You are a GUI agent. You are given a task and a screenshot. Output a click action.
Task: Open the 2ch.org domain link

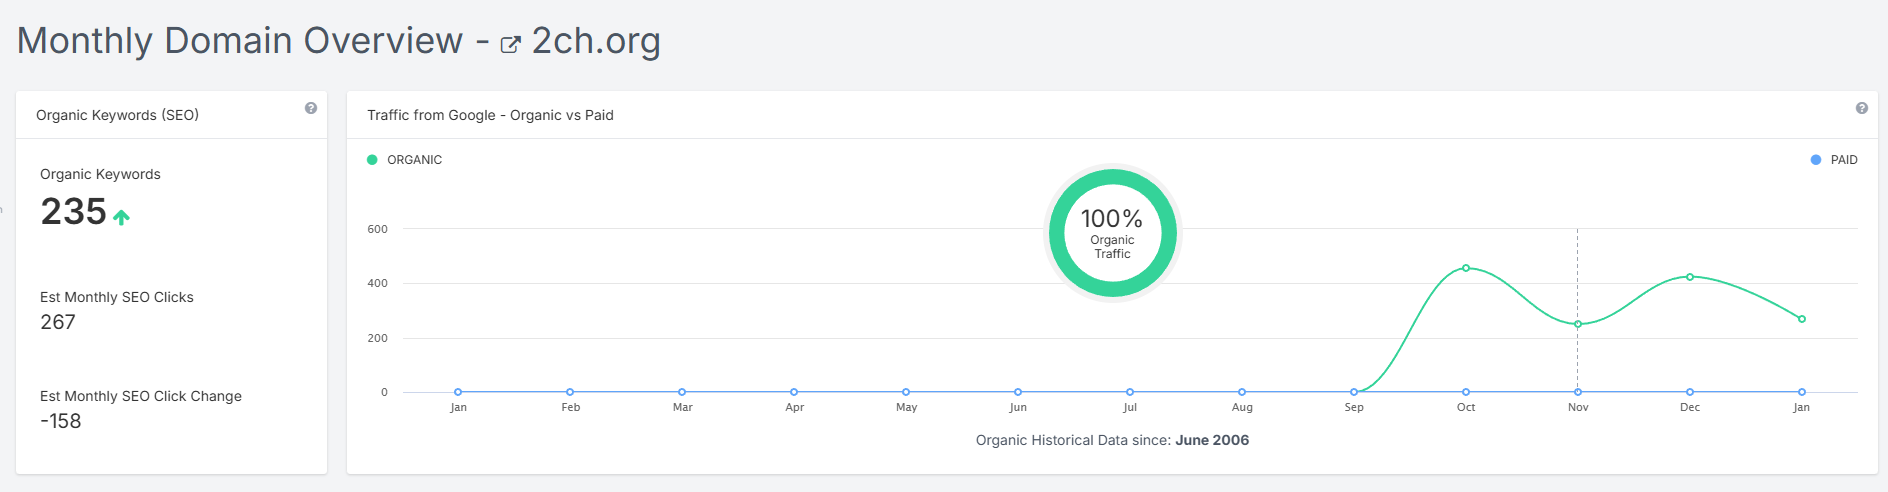tap(596, 41)
